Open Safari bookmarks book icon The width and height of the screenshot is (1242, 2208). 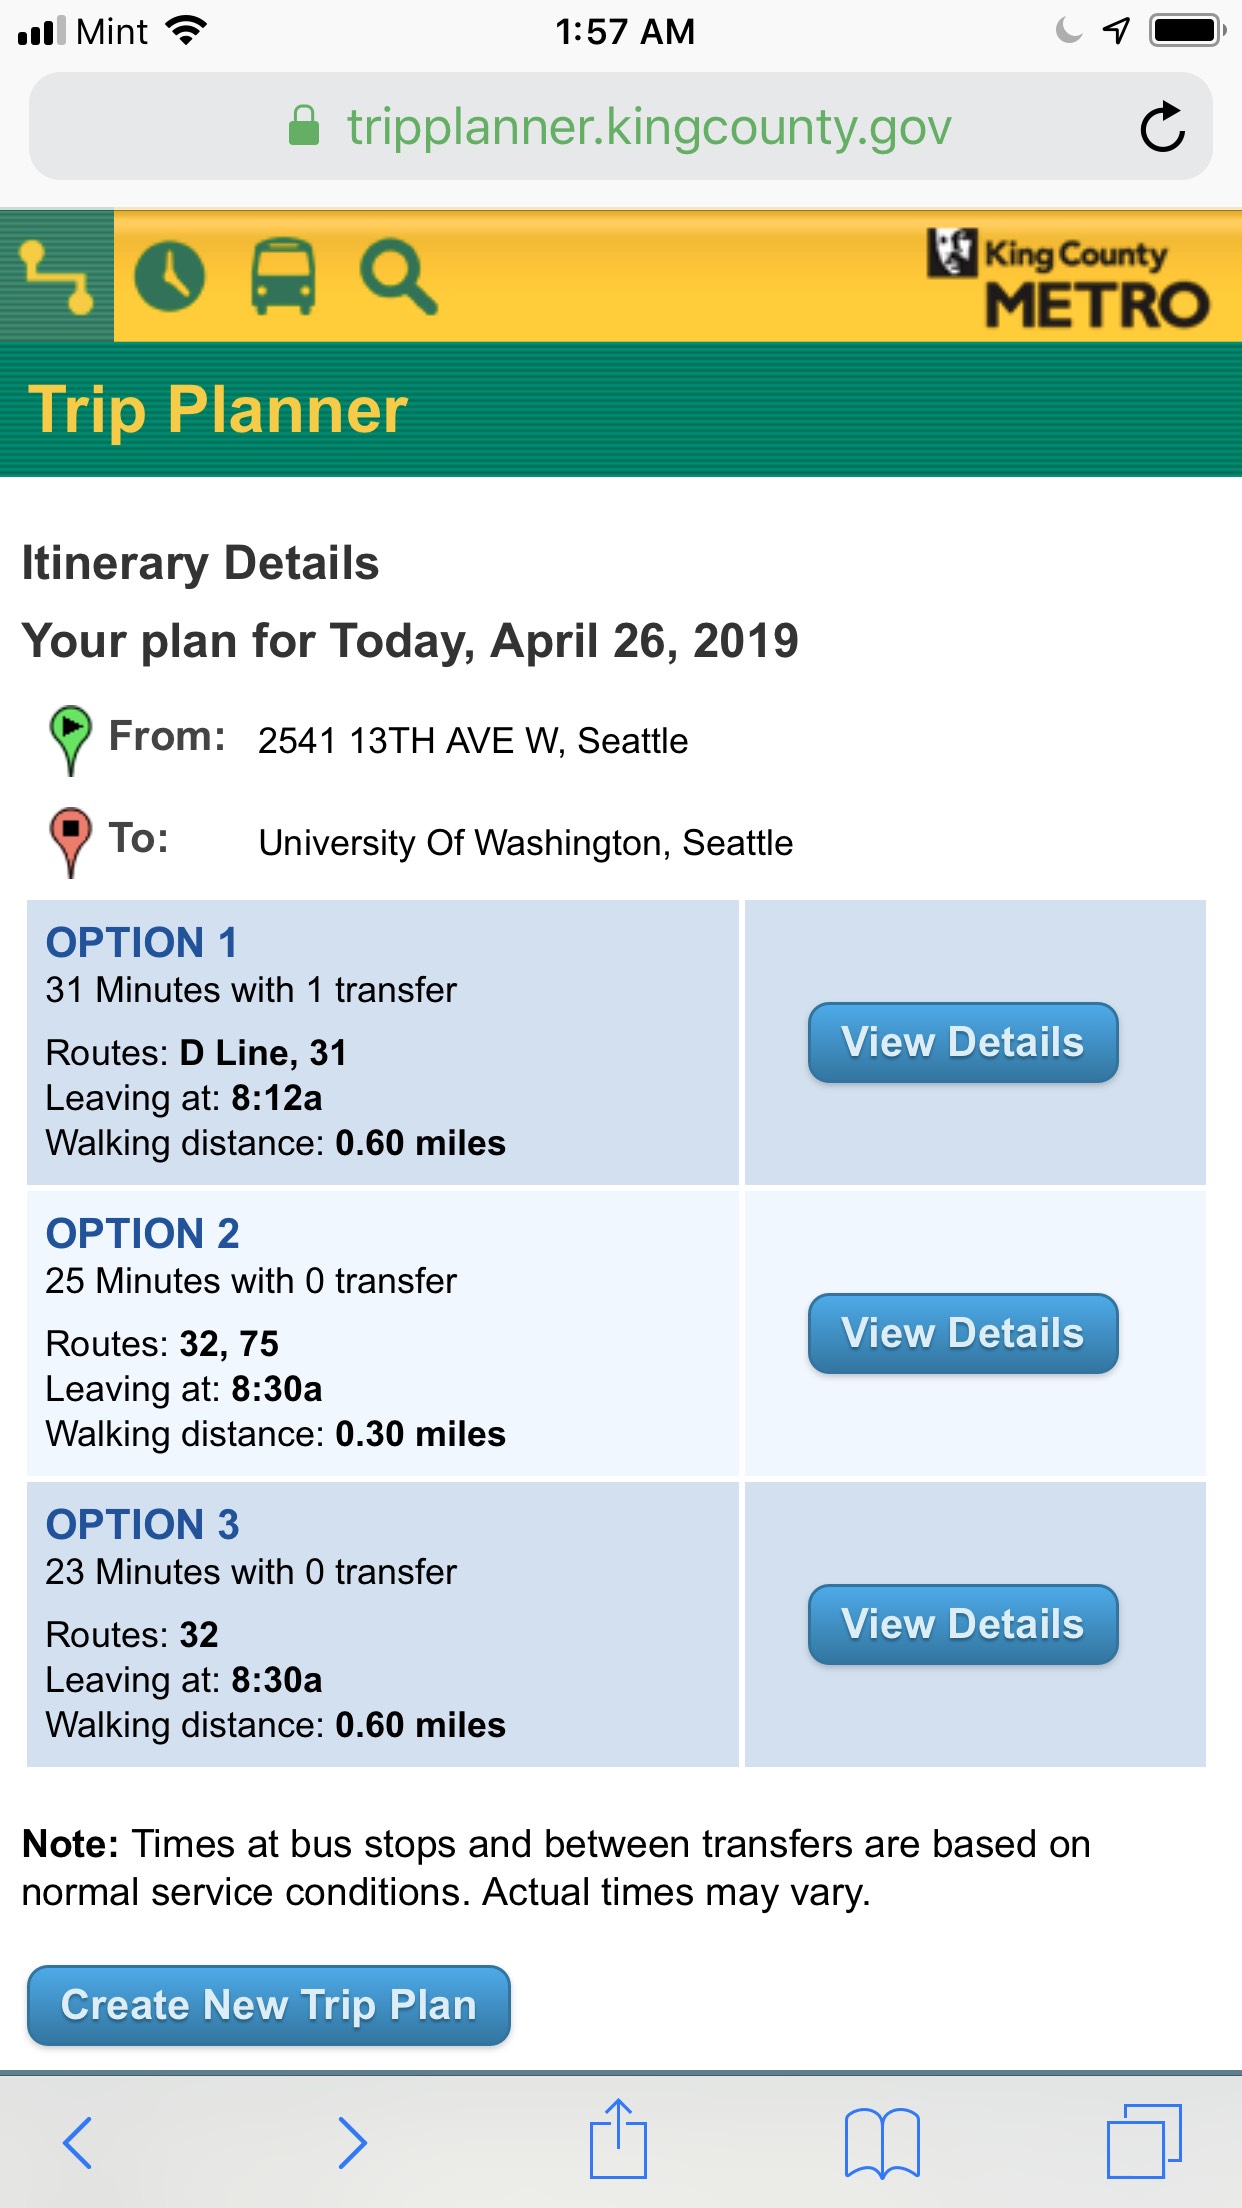(882, 2142)
